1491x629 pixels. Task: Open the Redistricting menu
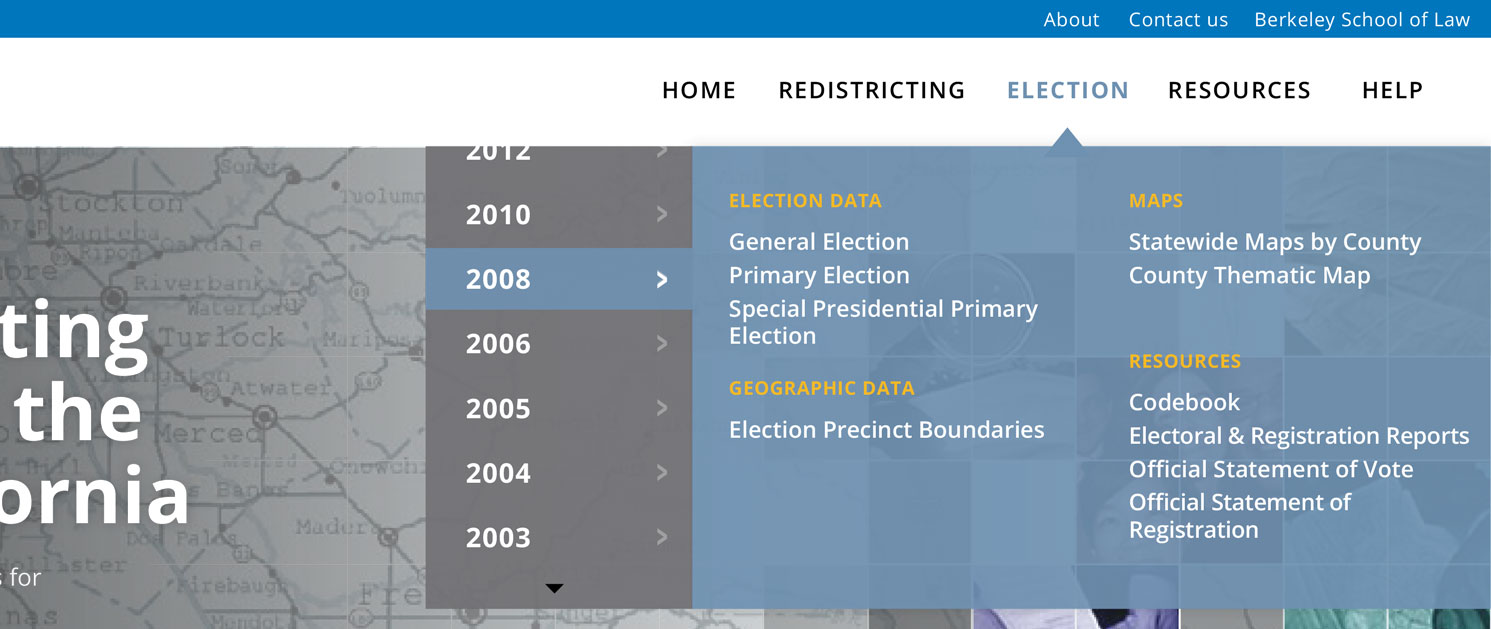point(872,90)
